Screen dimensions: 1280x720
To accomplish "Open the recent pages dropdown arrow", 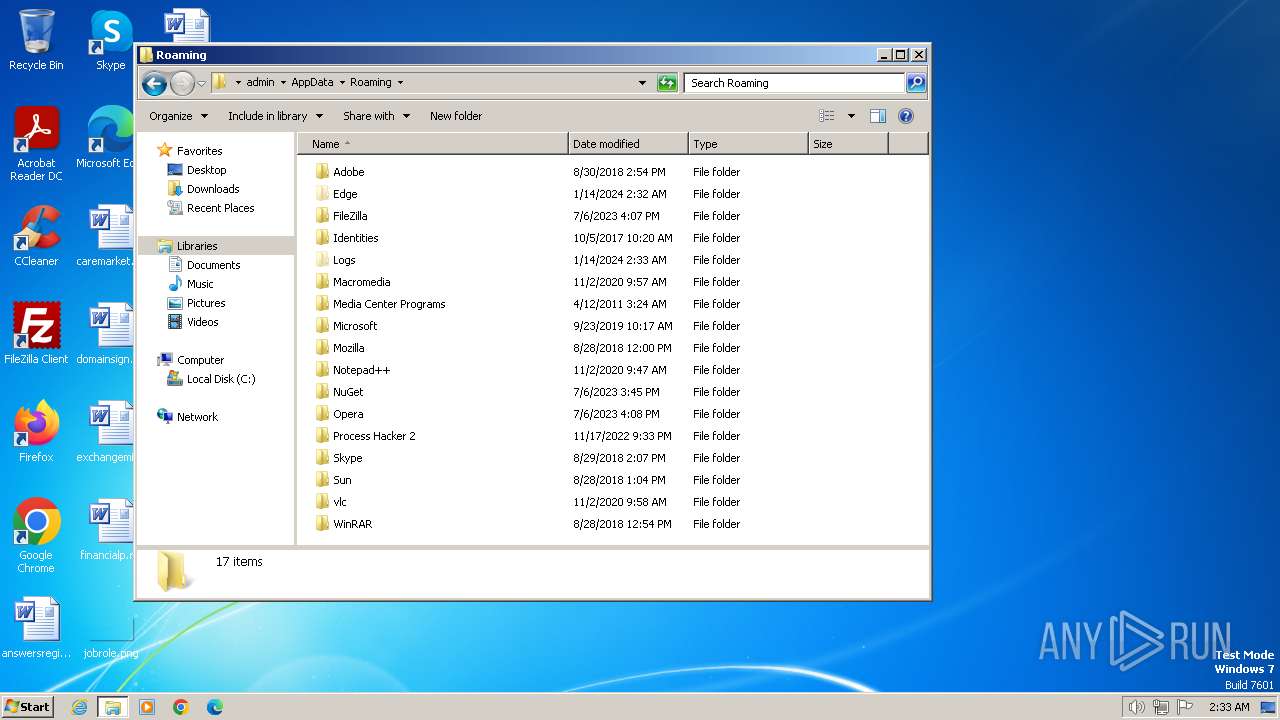I will click(201, 83).
